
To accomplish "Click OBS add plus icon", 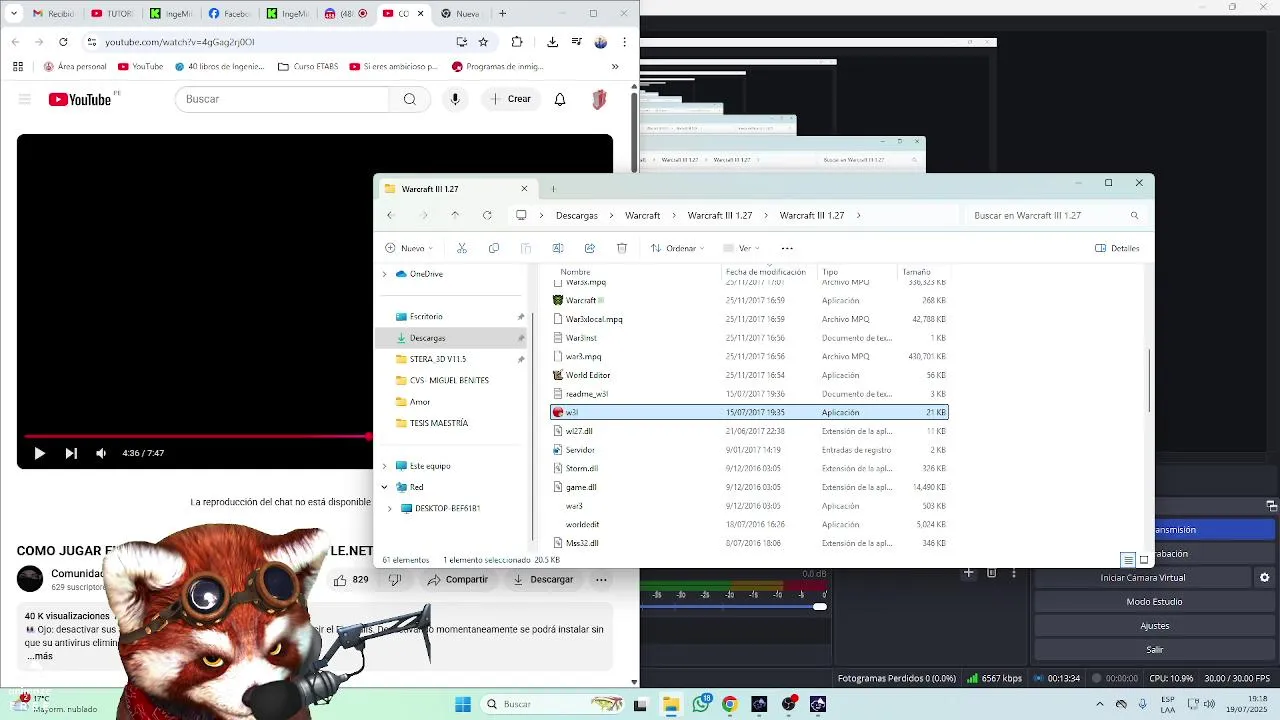I will [x=968, y=573].
